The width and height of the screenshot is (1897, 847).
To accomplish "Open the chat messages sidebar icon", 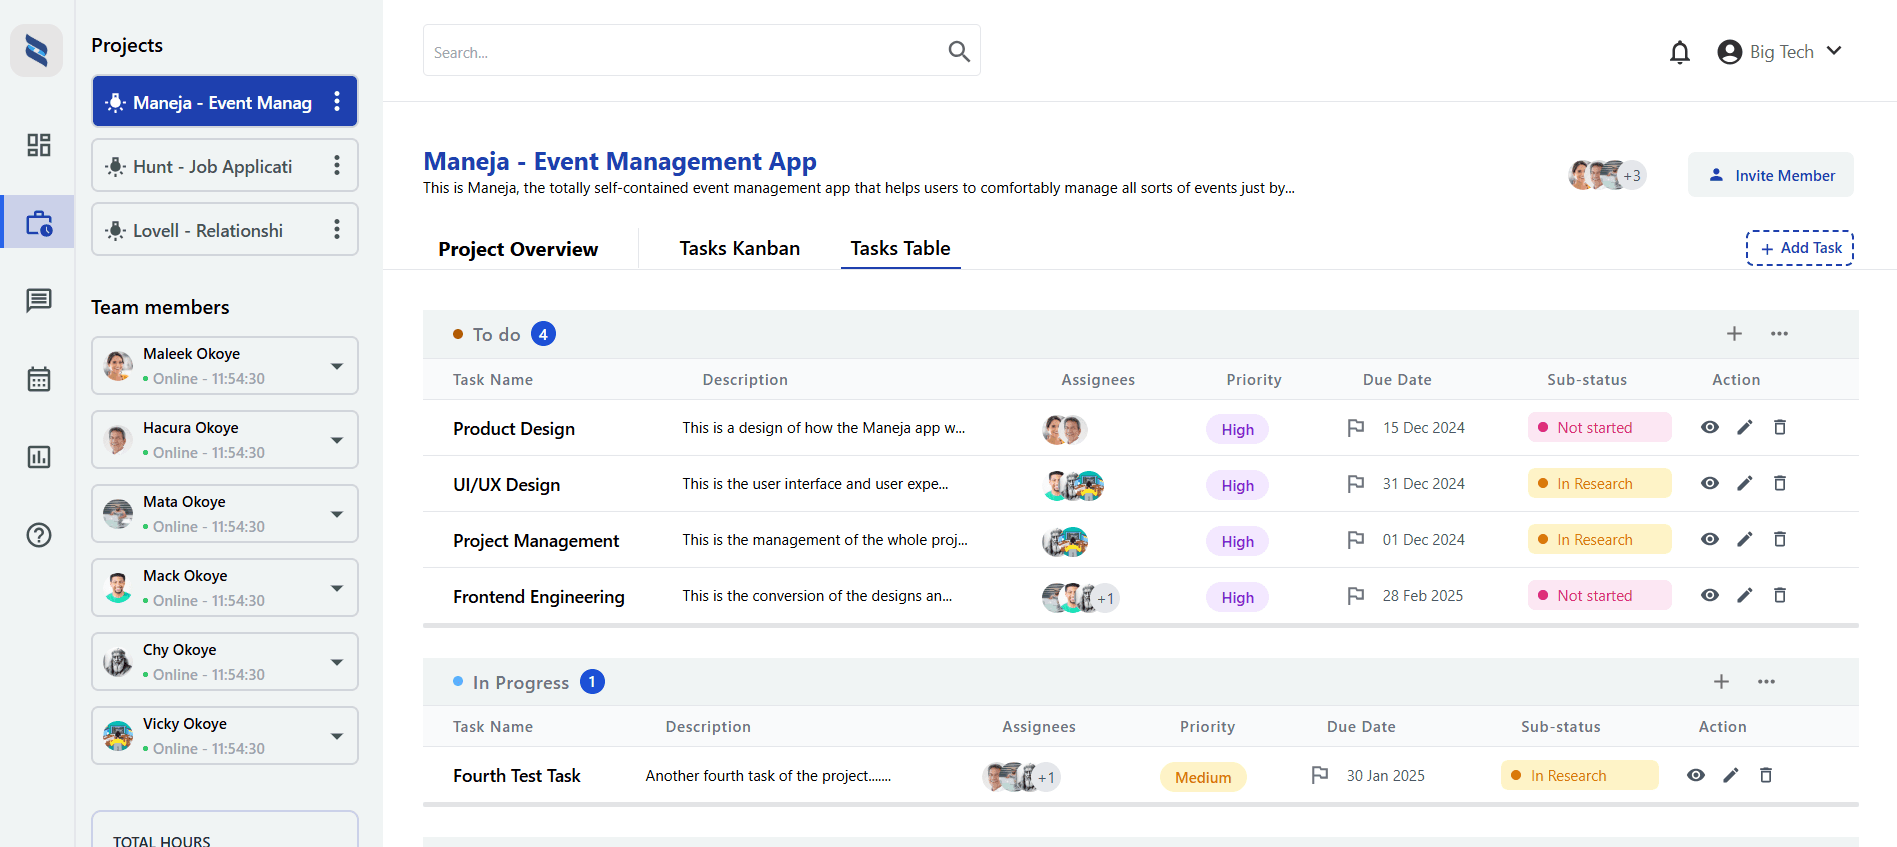I will (38, 300).
